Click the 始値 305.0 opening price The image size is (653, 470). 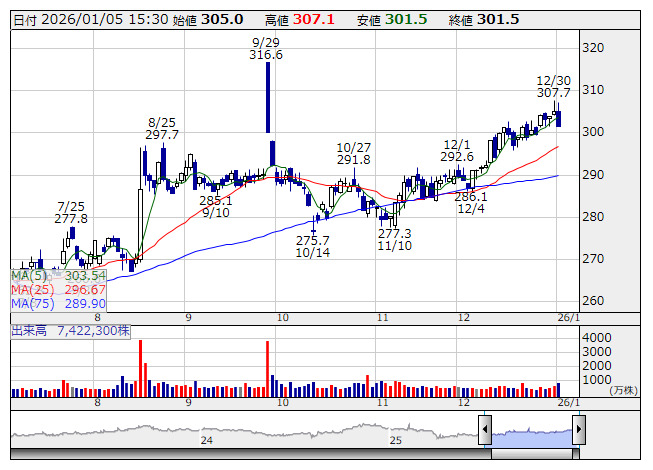coord(208,20)
